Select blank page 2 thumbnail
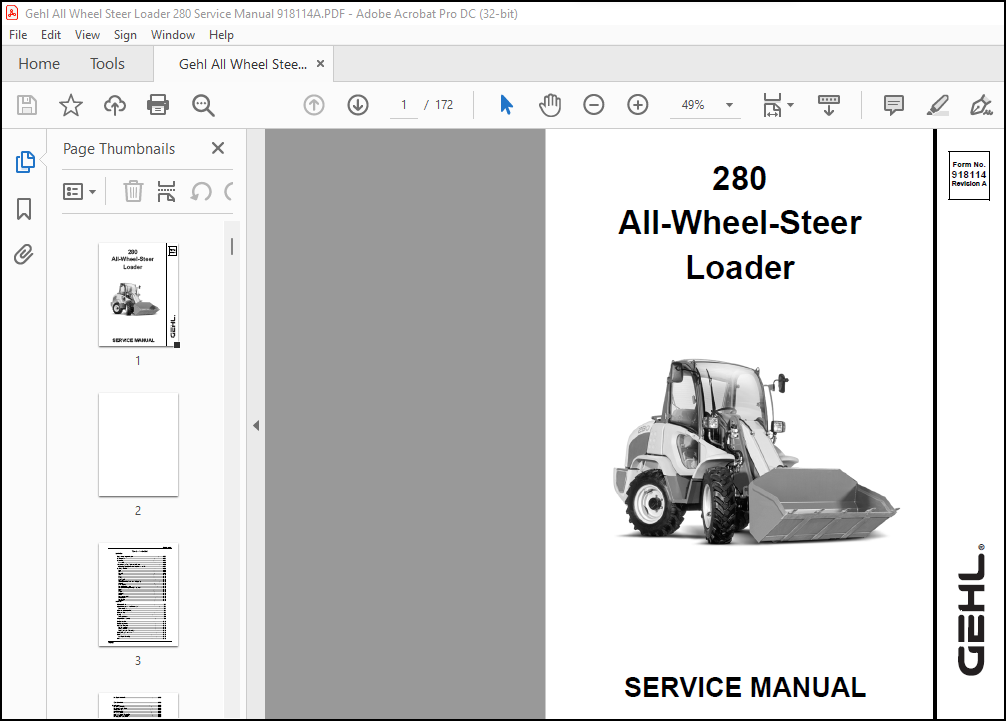Screen dimensions: 1006x721 click(138, 445)
